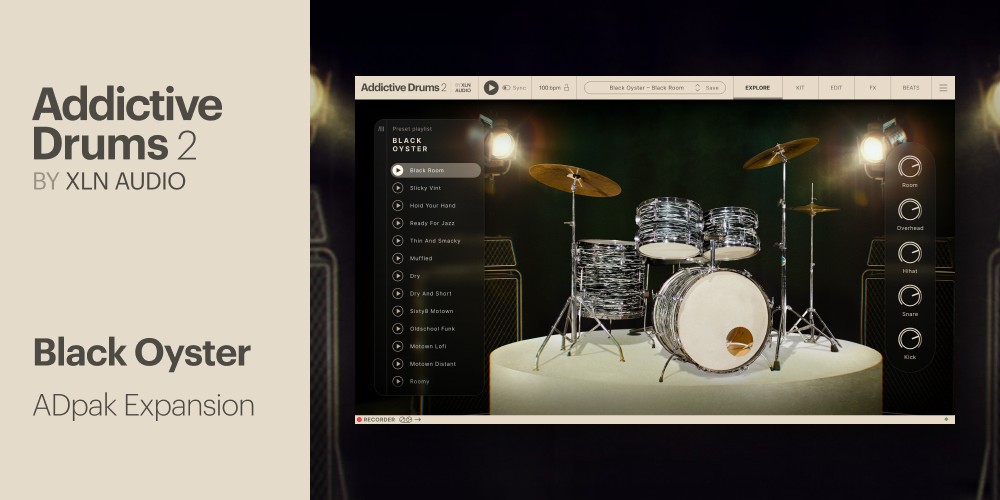
Task: Switch to the KIT tab
Action: 800,88
